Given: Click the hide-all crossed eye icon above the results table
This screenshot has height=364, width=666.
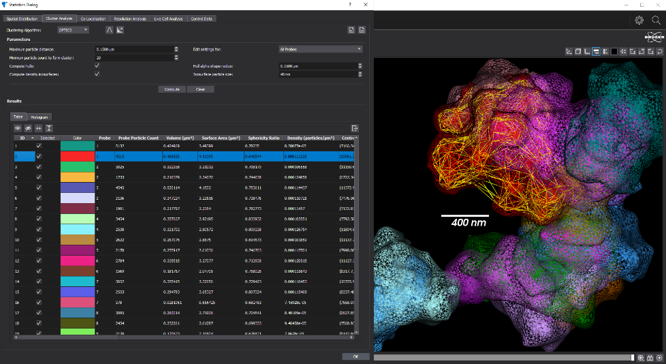Looking at the screenshot, I should tap(28, 128).
